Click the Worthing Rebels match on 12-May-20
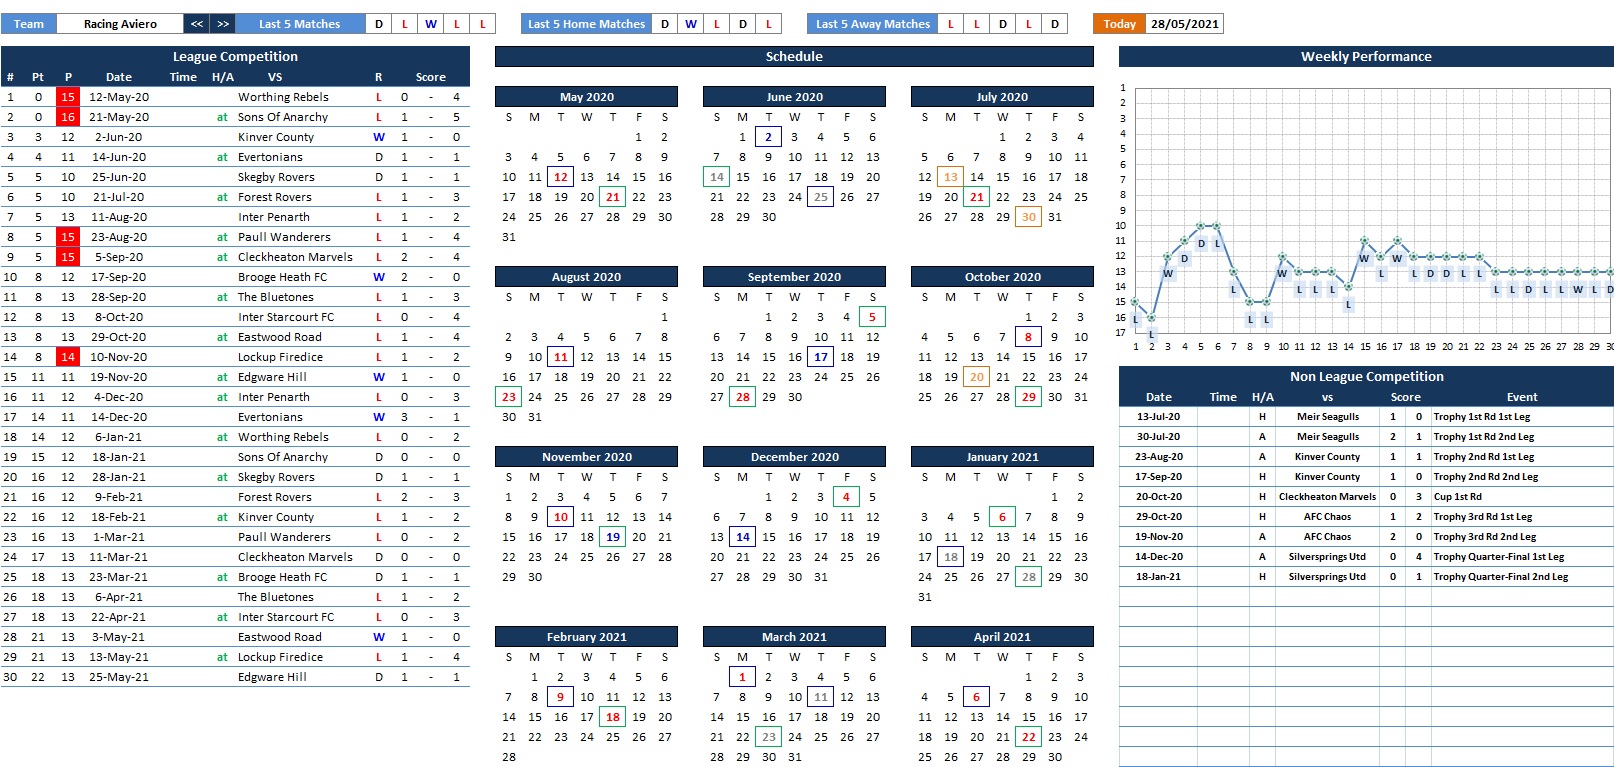Viewport: 1614px width, 767px height. (x=283, y=97)
